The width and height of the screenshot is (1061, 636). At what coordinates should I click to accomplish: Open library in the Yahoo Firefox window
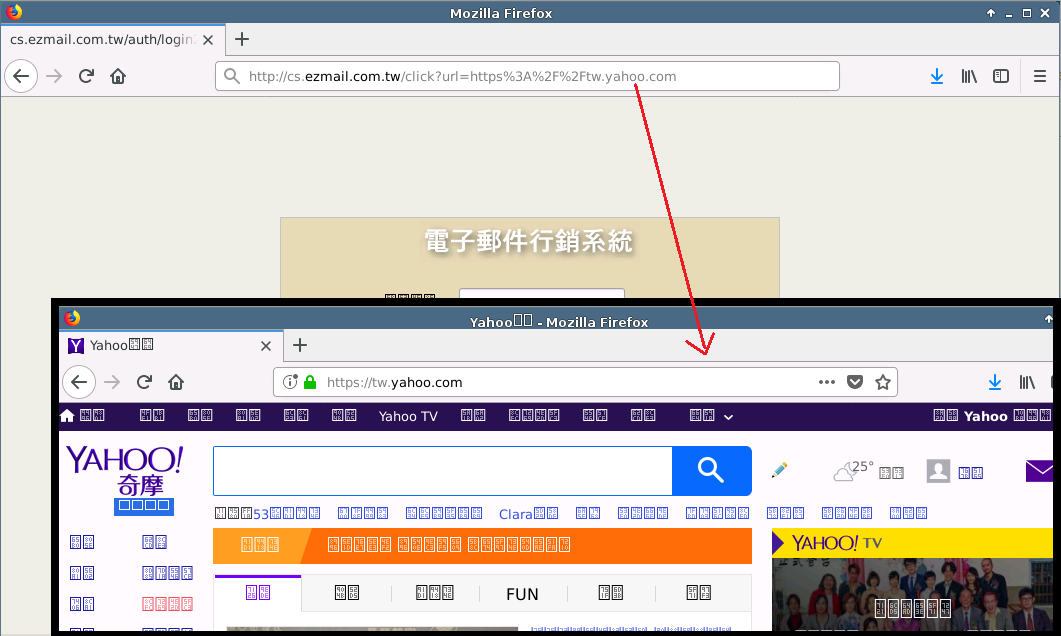pyautogui.click(x=1027, y=382)
